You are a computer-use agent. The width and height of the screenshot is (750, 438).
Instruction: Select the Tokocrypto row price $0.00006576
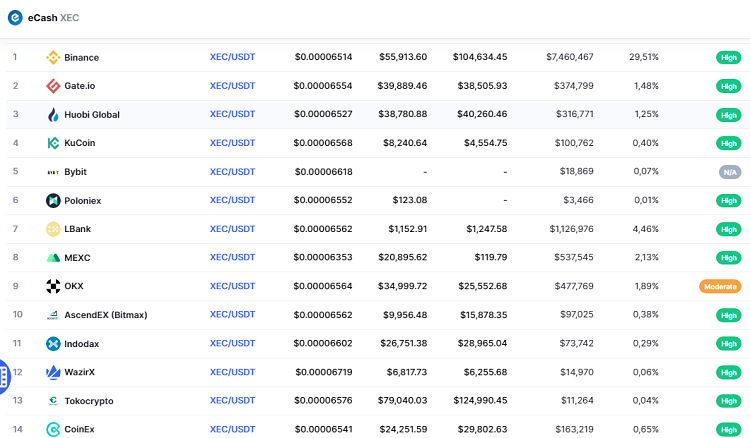click(x=323, y=401)
